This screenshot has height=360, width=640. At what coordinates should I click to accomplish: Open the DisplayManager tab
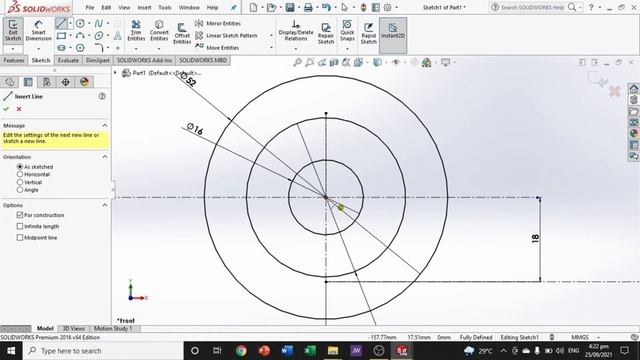(x=84, y=82)
